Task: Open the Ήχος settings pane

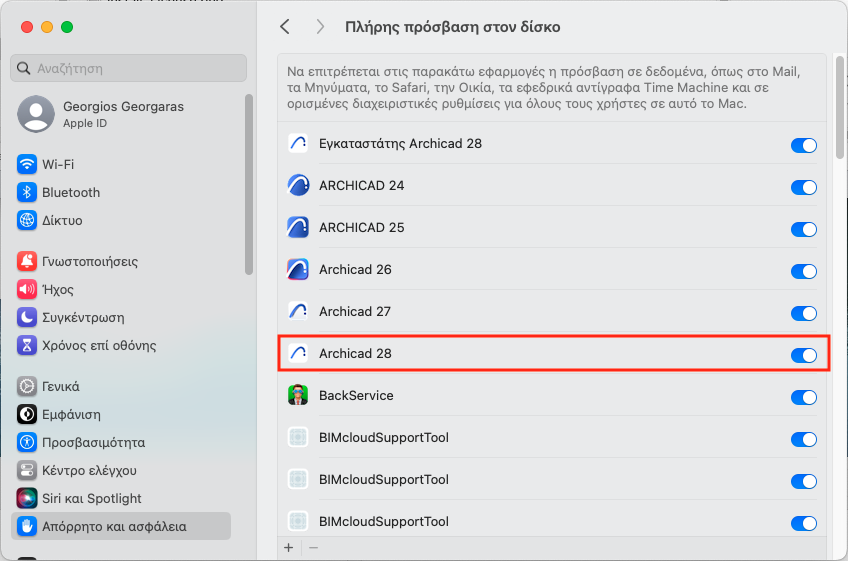Action: tap(121, 289)
